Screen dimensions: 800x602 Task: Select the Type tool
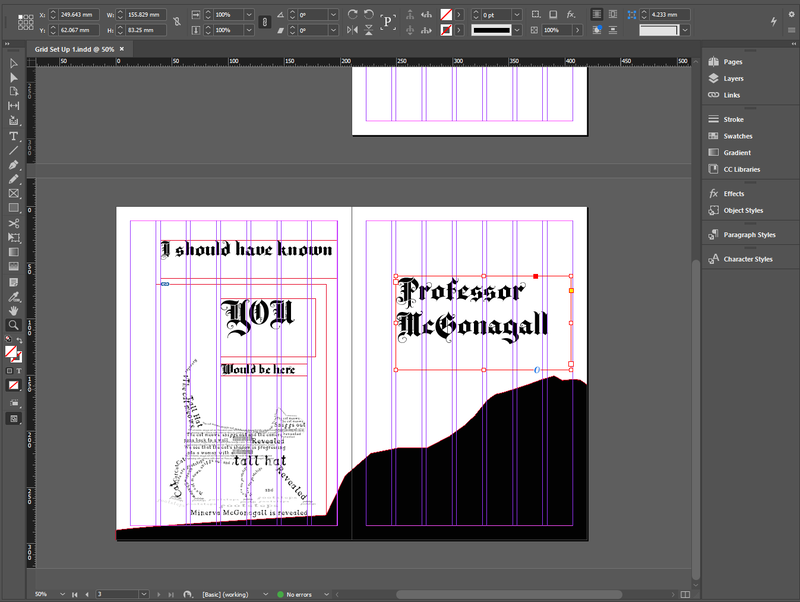tap(14, 136)
